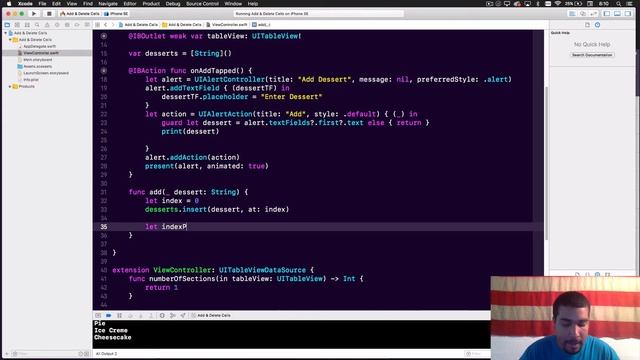Select the Standard editor button

pyautogui.click(x=572, y=13)
